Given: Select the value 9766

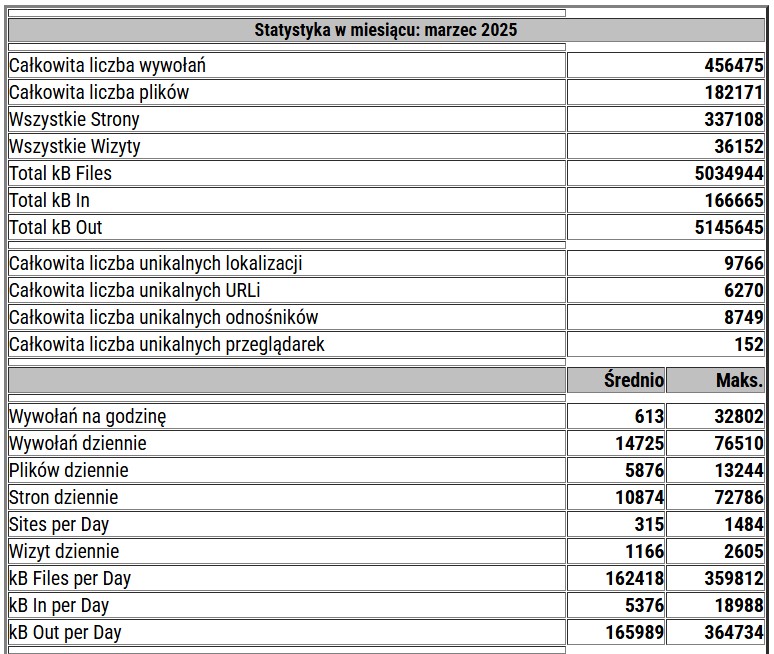Looking at the screenshot, I should [x=743, y=263].
